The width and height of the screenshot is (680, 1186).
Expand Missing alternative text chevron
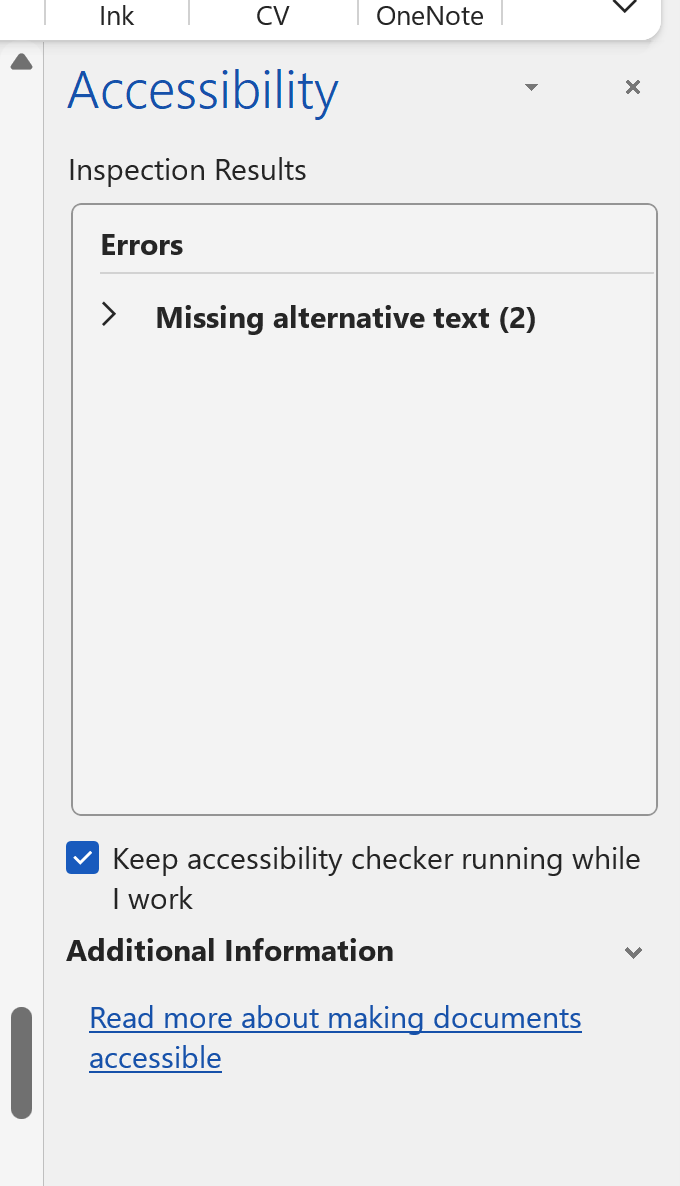[x=109, y=316]
